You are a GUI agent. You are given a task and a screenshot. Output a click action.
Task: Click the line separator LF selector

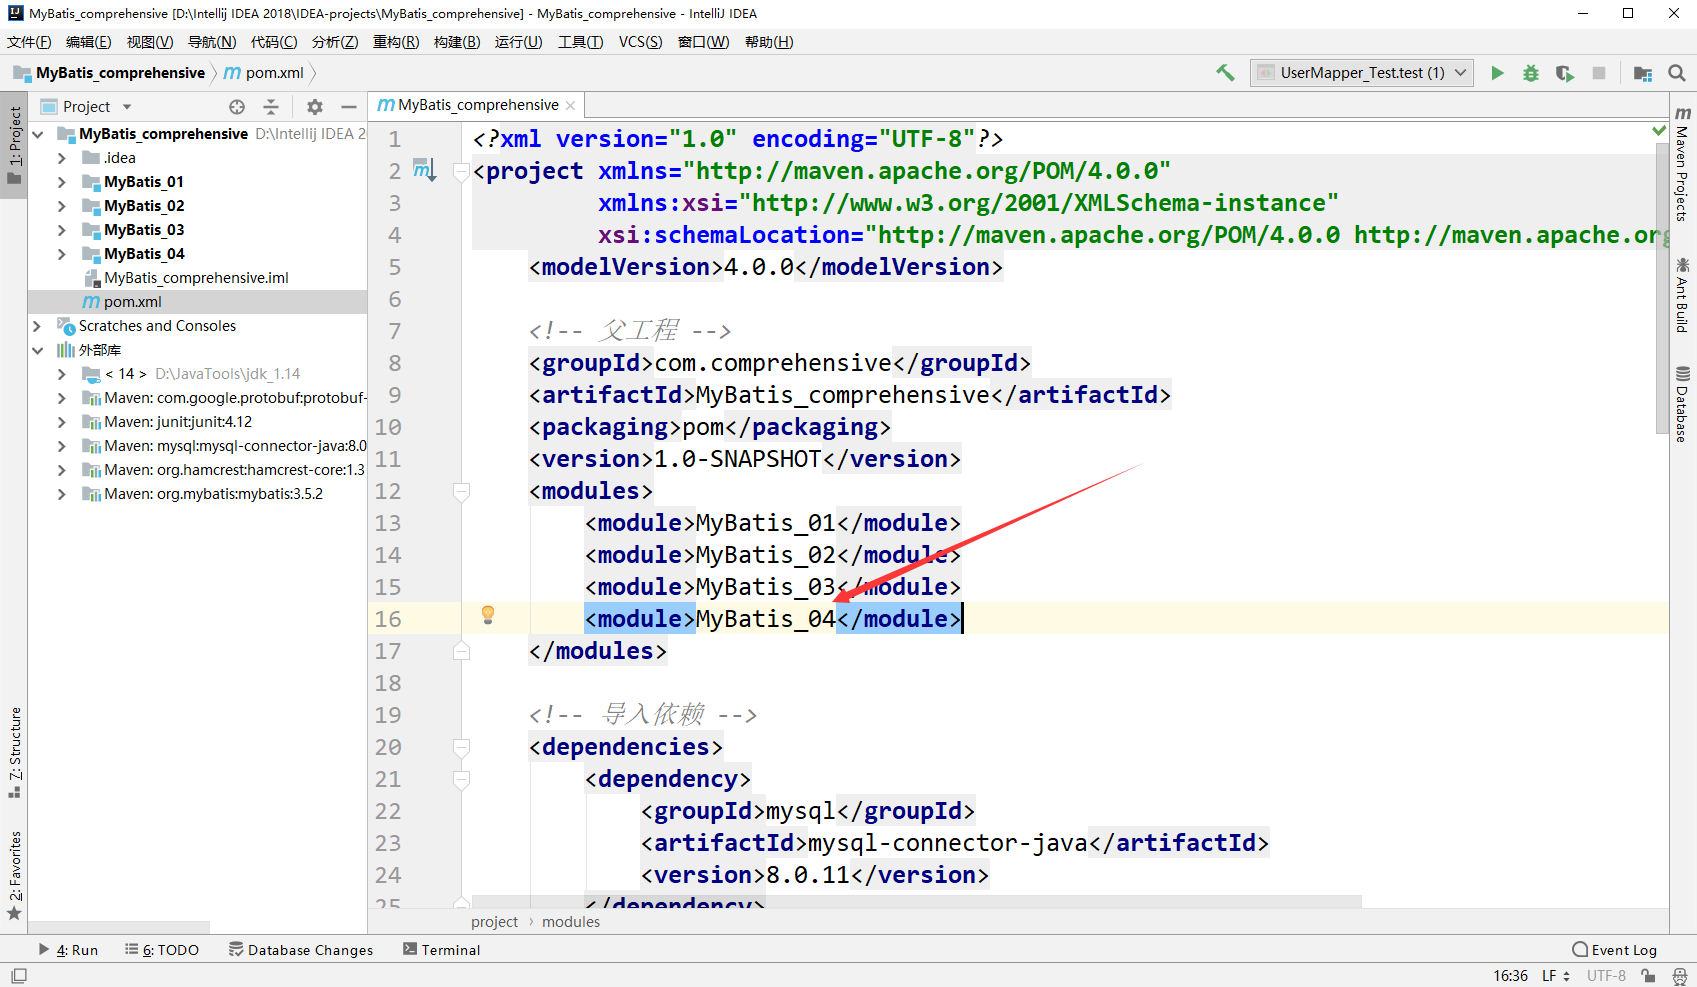[1555, 976]
